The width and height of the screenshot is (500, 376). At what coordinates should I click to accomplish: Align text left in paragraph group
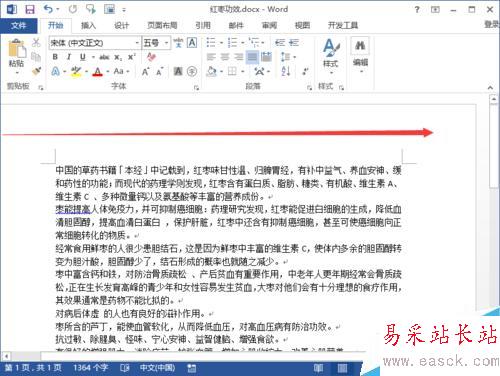point(211,57)
